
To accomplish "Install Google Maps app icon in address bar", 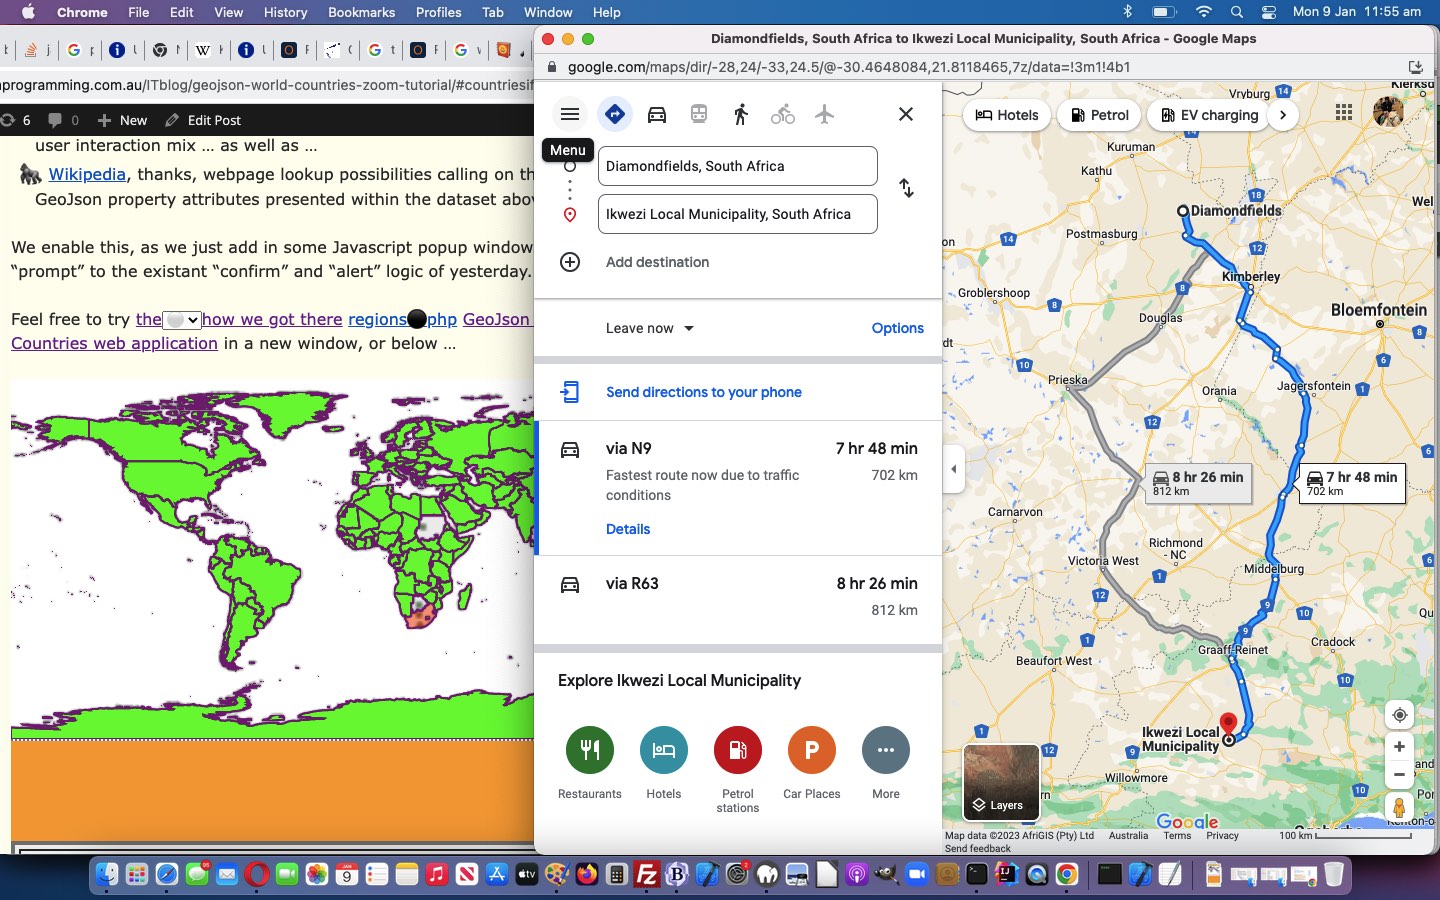I will click(1415, 67).
